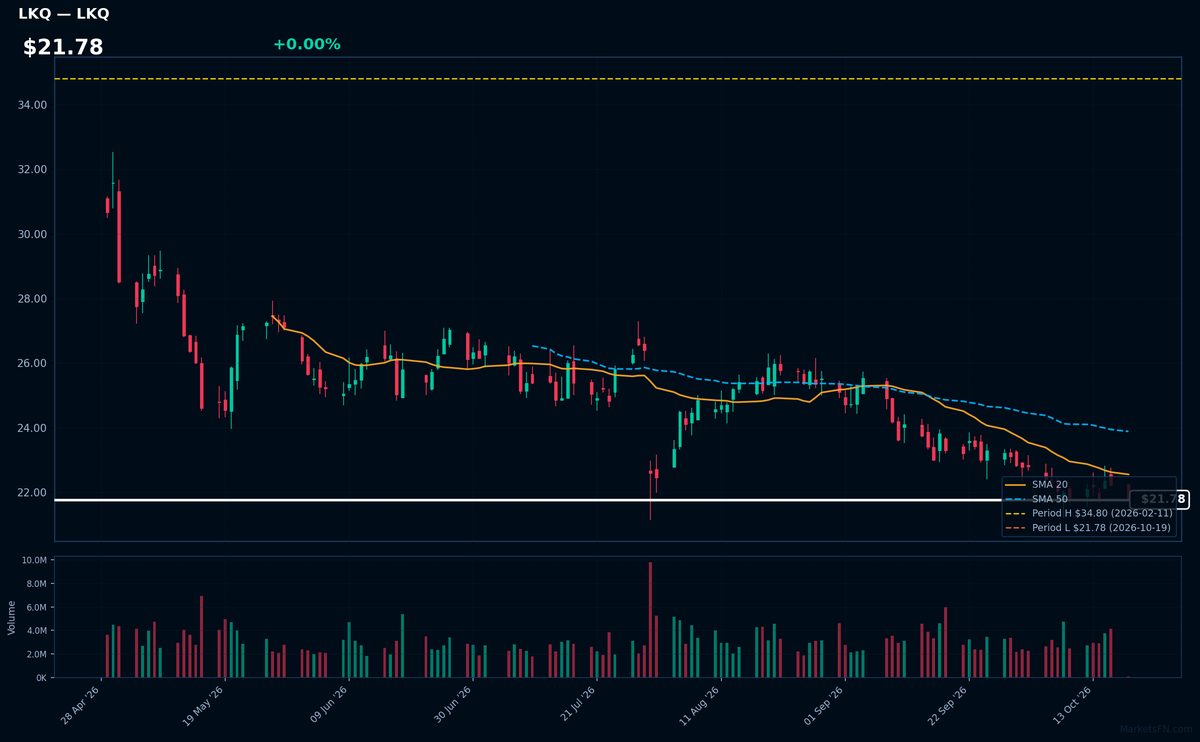
Task: Click the 0K volume axis label
Action: click(x=42, y=678)
